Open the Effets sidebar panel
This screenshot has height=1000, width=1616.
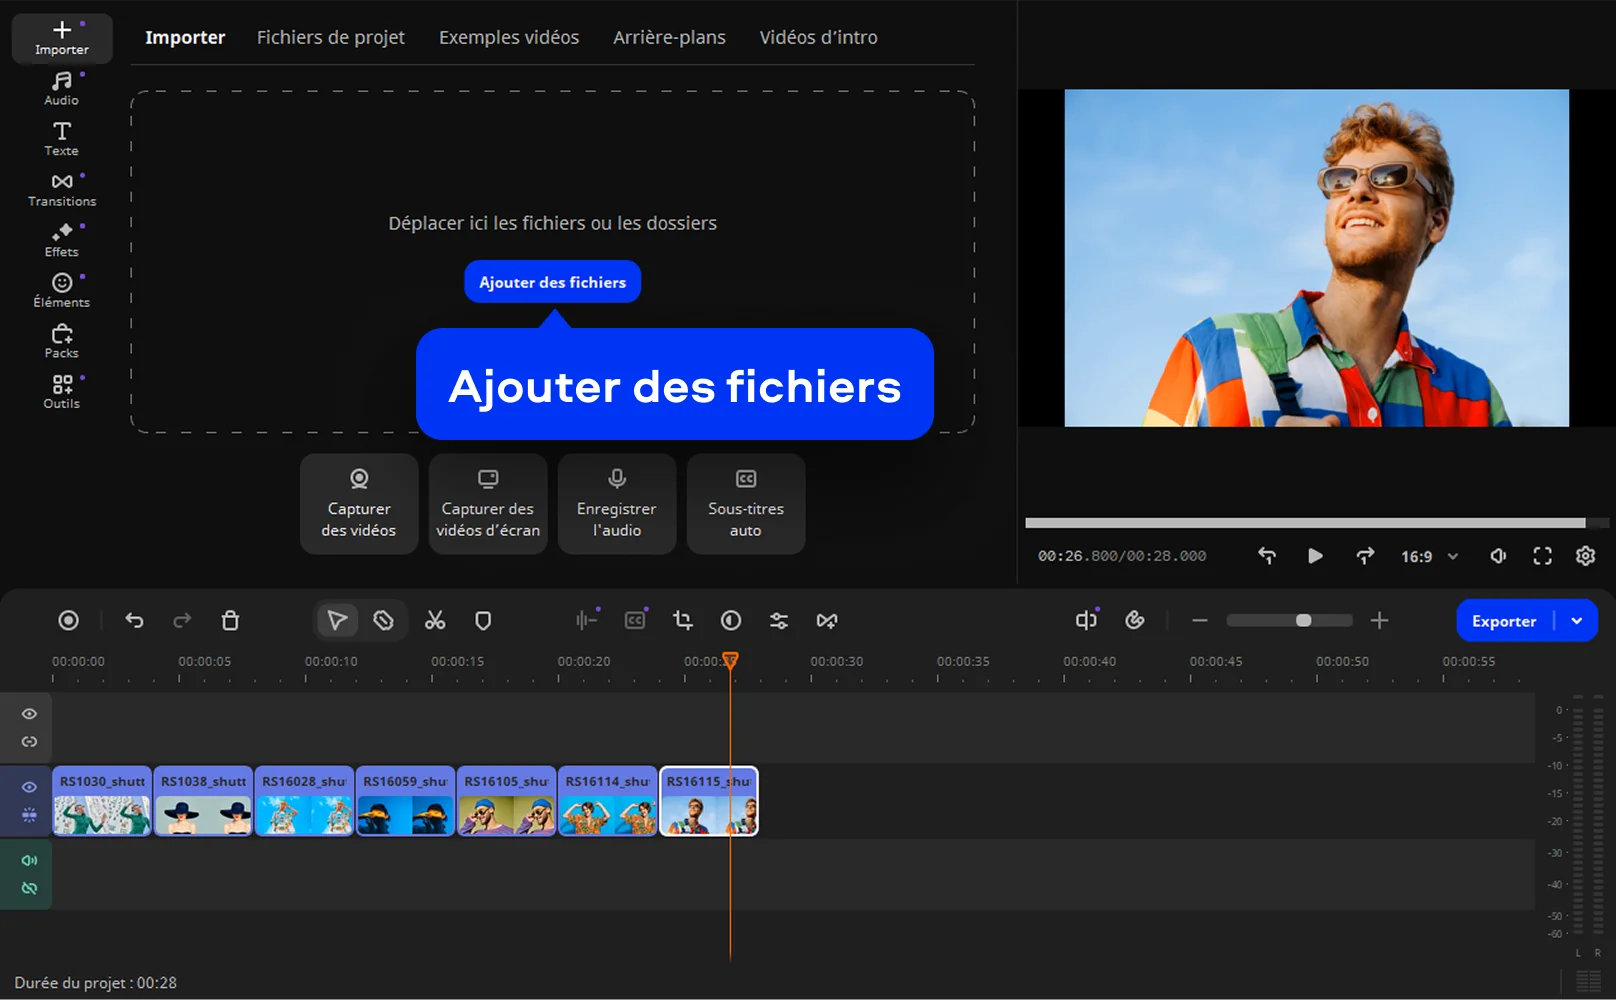pos(62,240)
